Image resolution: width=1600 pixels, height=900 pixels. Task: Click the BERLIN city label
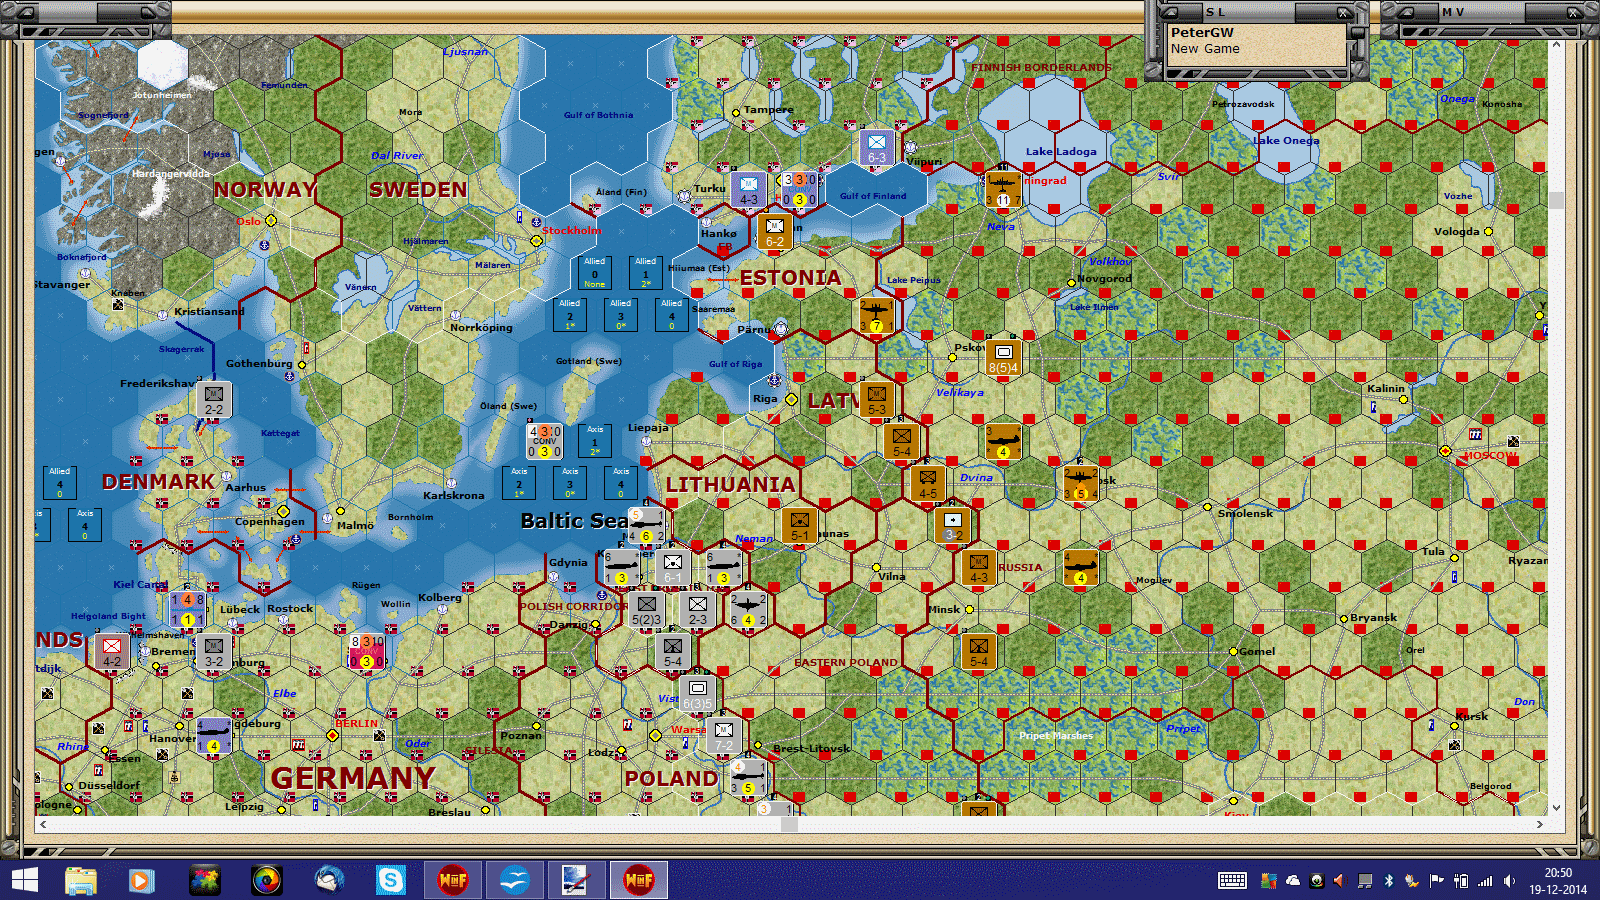point(356,723)
